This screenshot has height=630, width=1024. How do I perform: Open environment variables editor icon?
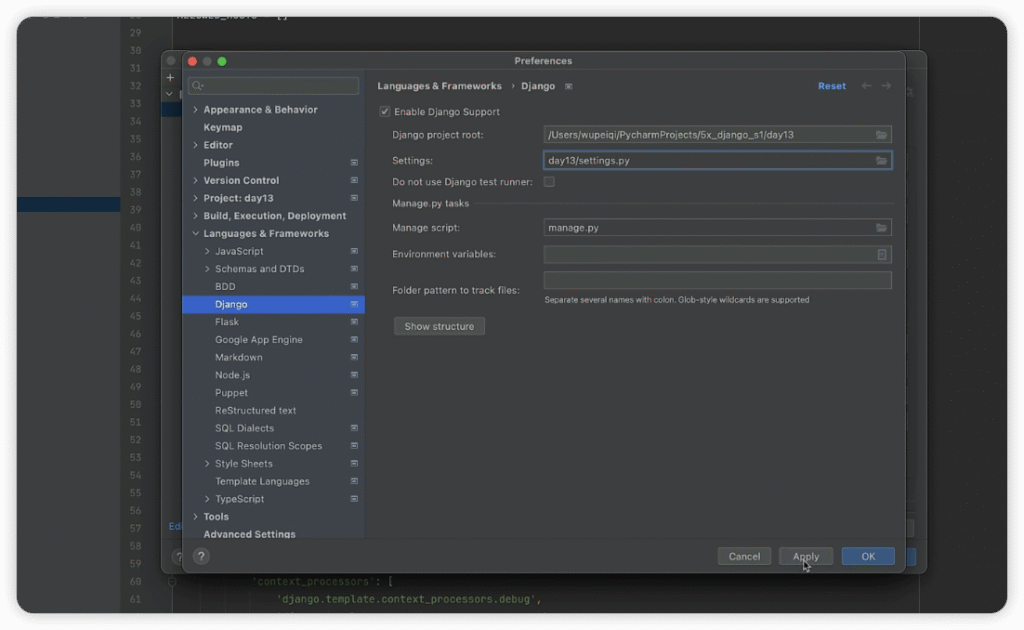pos(881,255)
